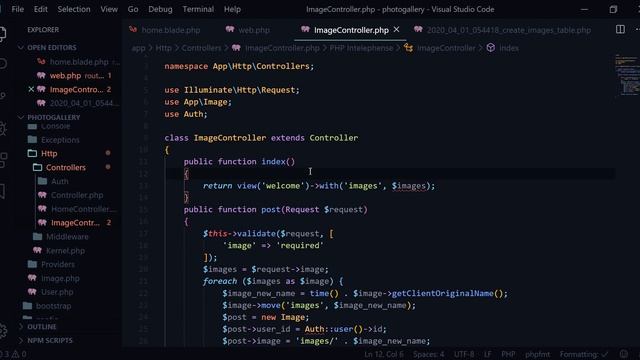Click the ImageController class breadcrumb

(x=446, y=48)
